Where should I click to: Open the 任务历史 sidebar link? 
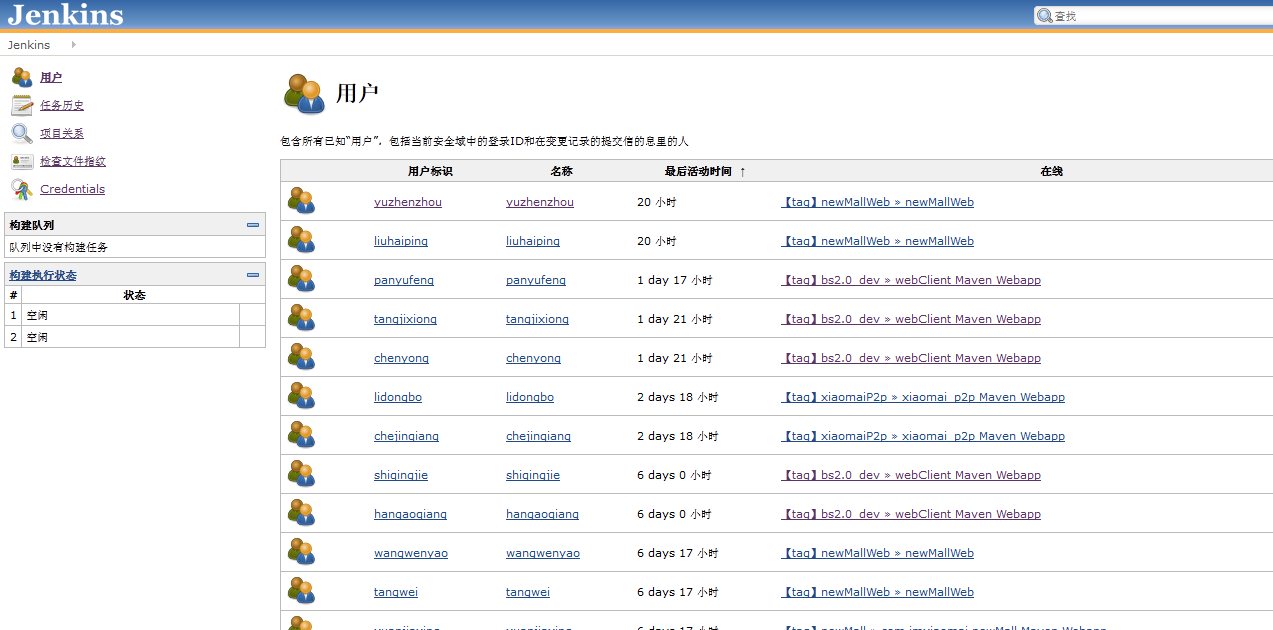(x=62, y=105)
